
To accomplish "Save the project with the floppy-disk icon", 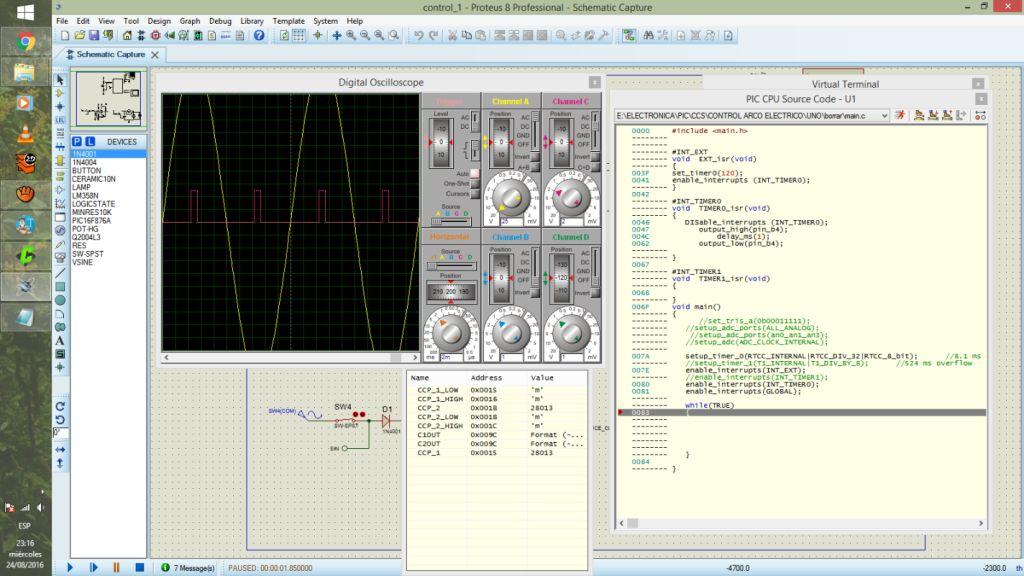I will coord(94,35).
